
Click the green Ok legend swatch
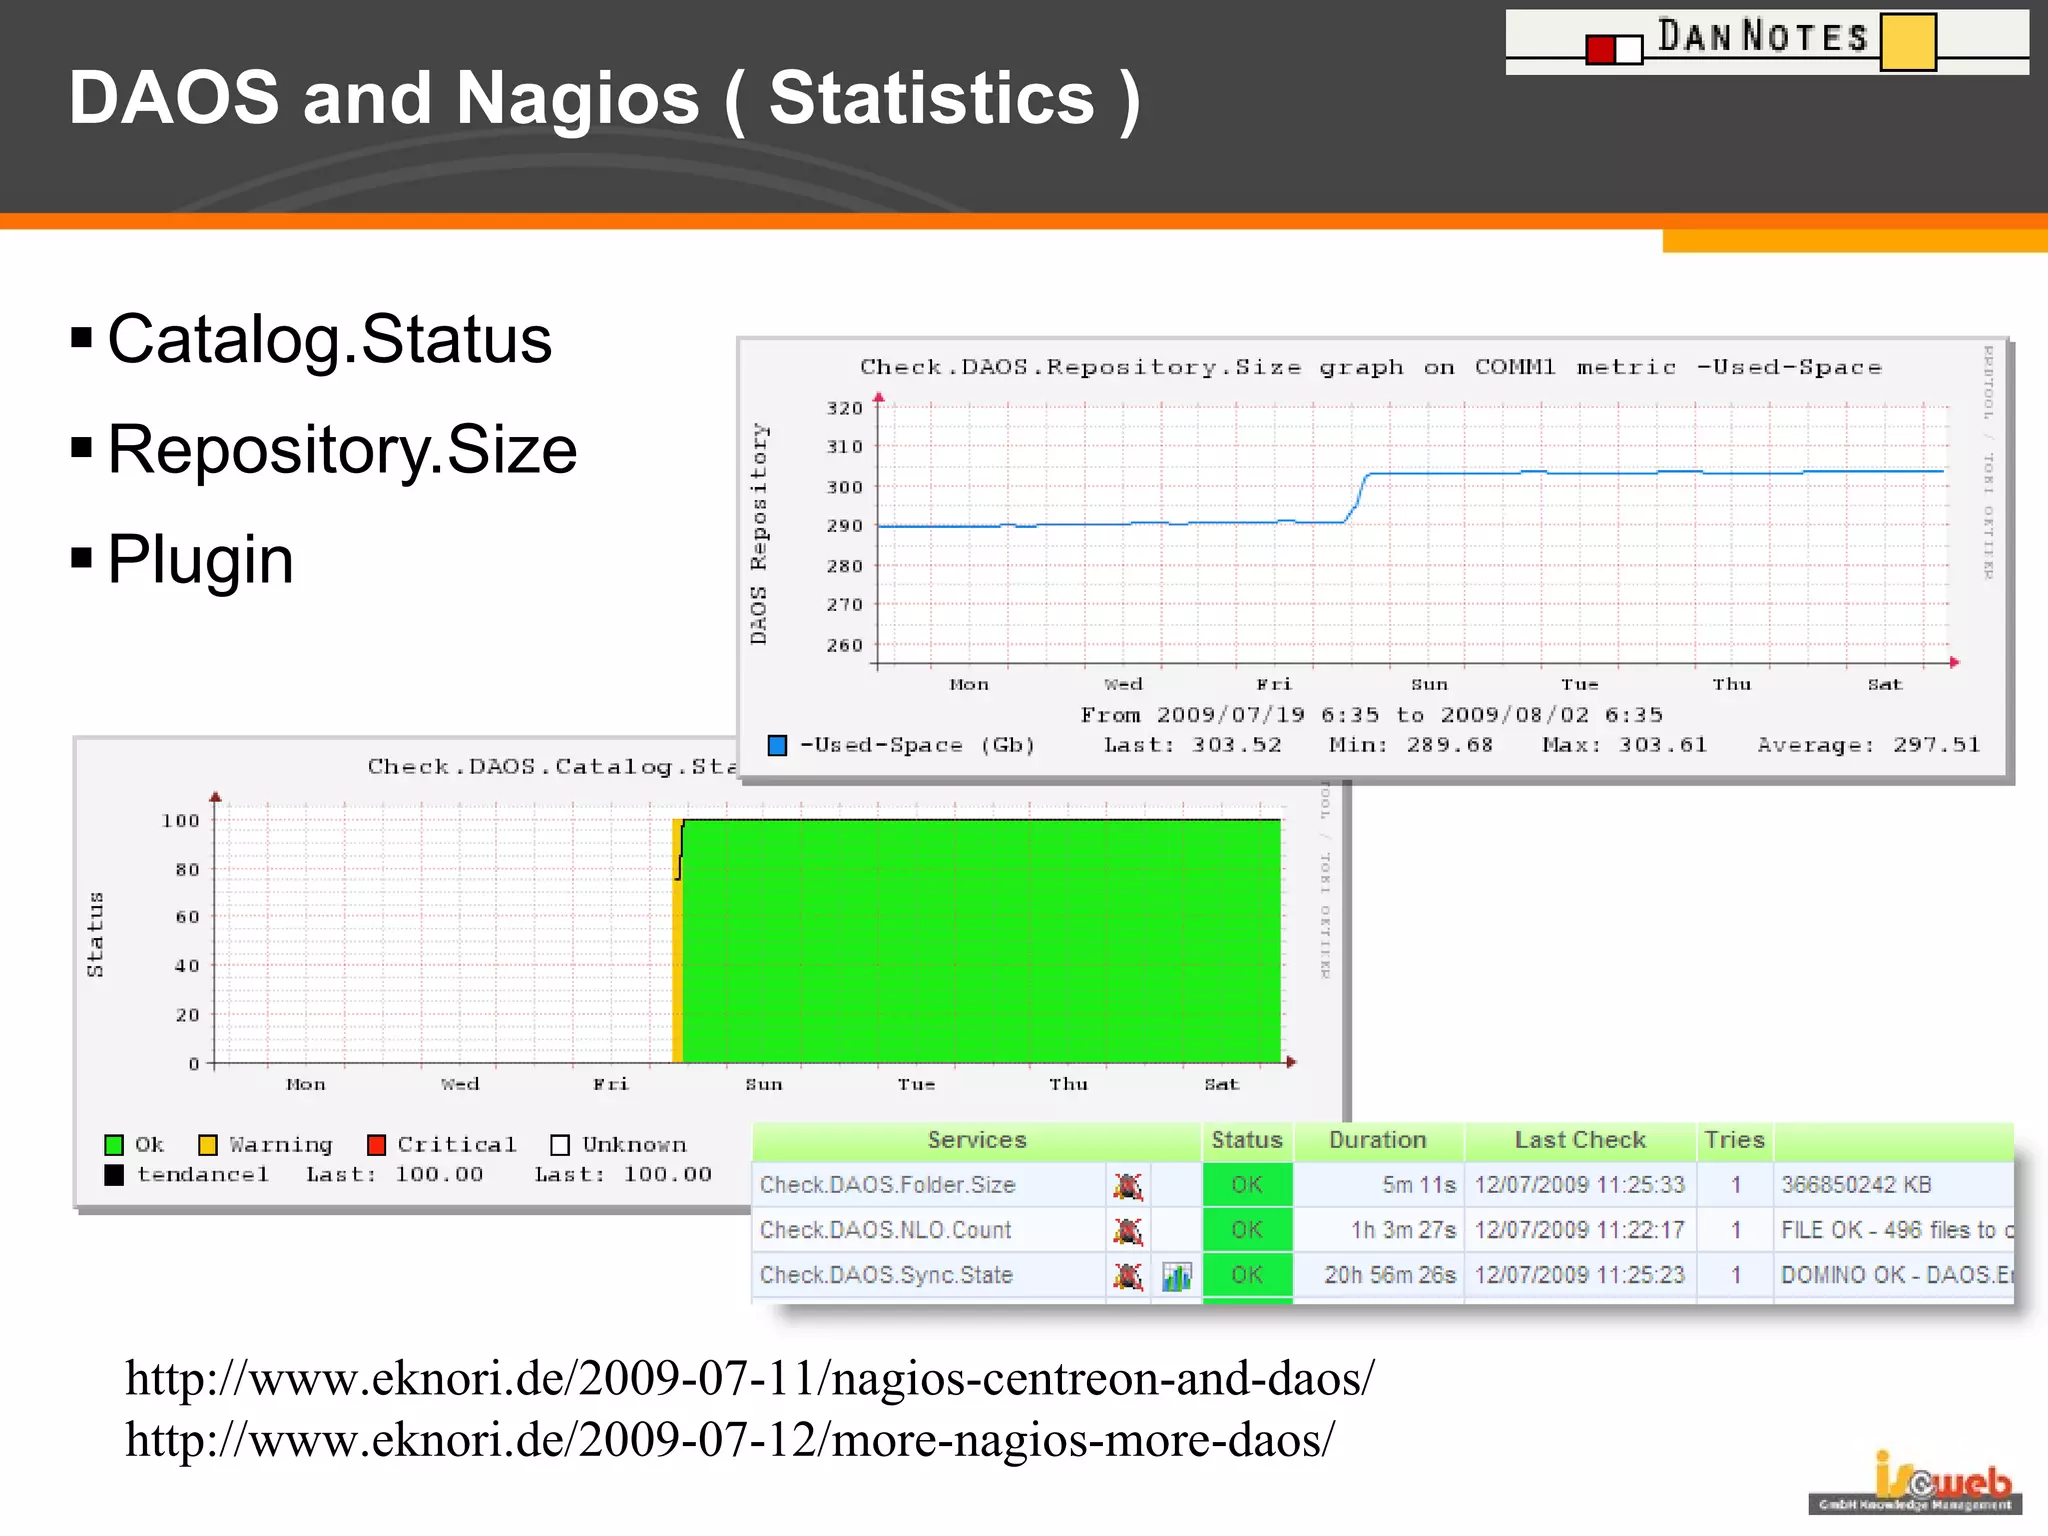click(114, 1144)
